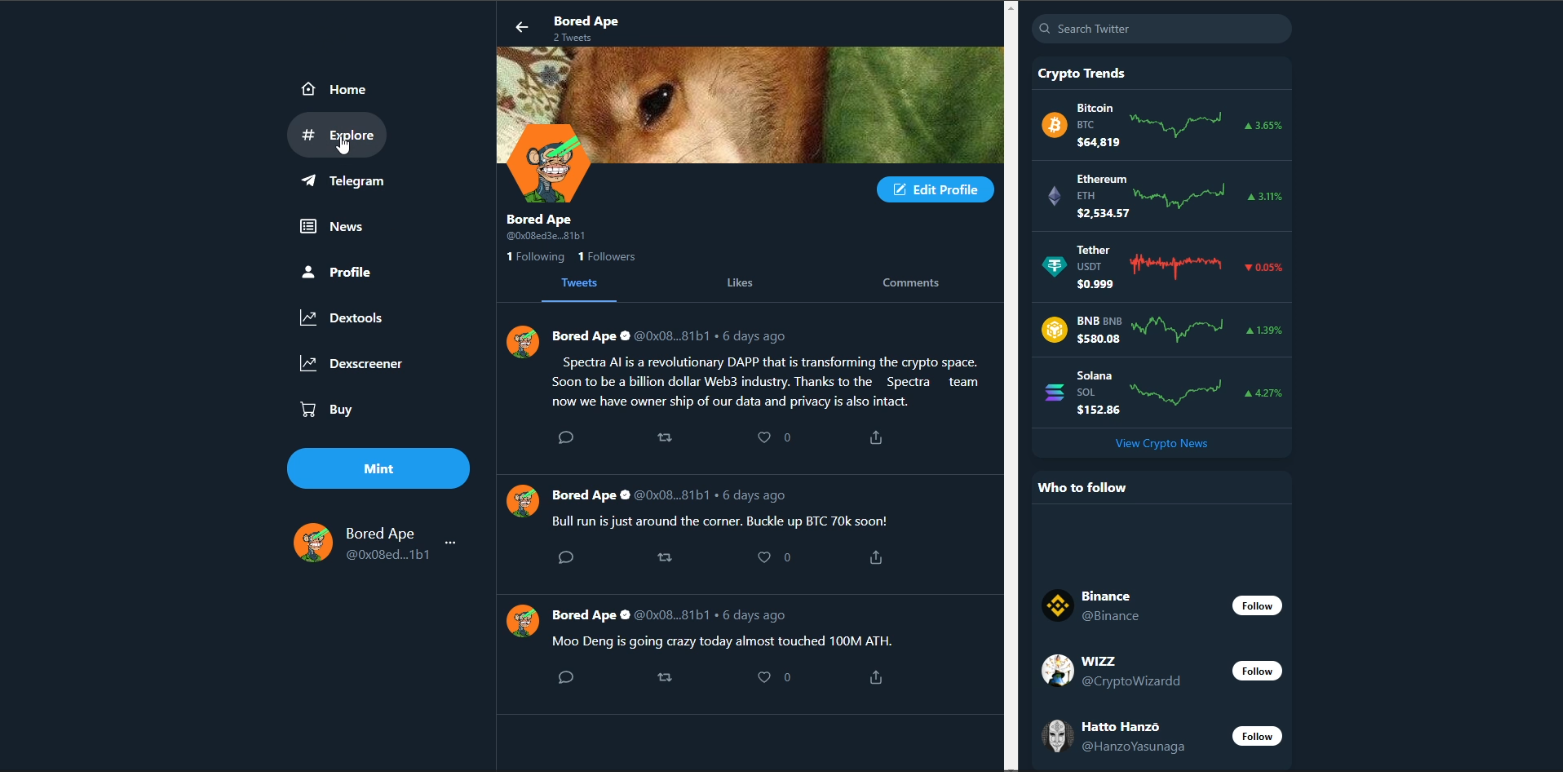Expand Bitcoin trend details
The height and width of the screenshot is (772, 1563).
point(1161,124)
